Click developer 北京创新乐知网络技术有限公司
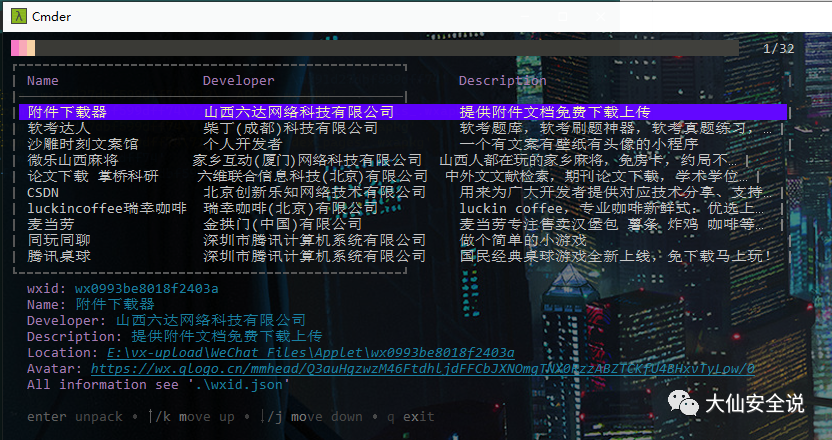This screenshot has height=440, width=832. [315, 192]
